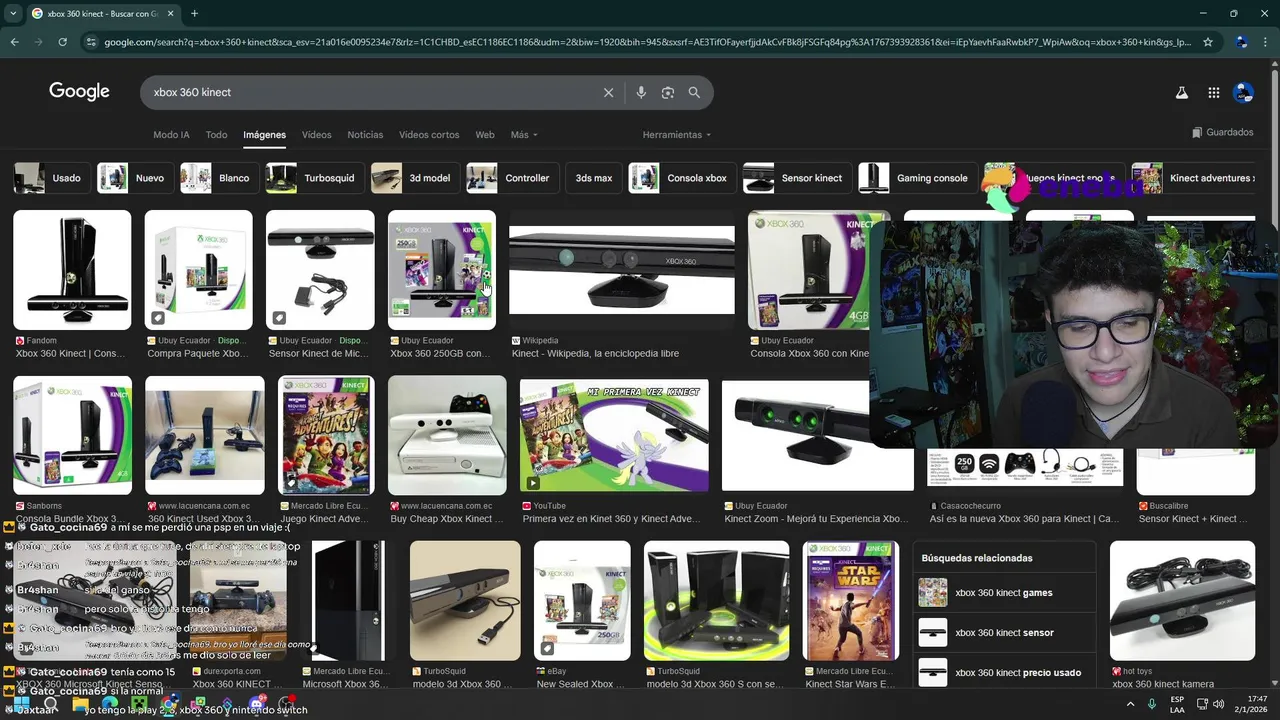Open Guardados saved items
The width and height of the screenshot is (1280, 720).
point(1222,132)
